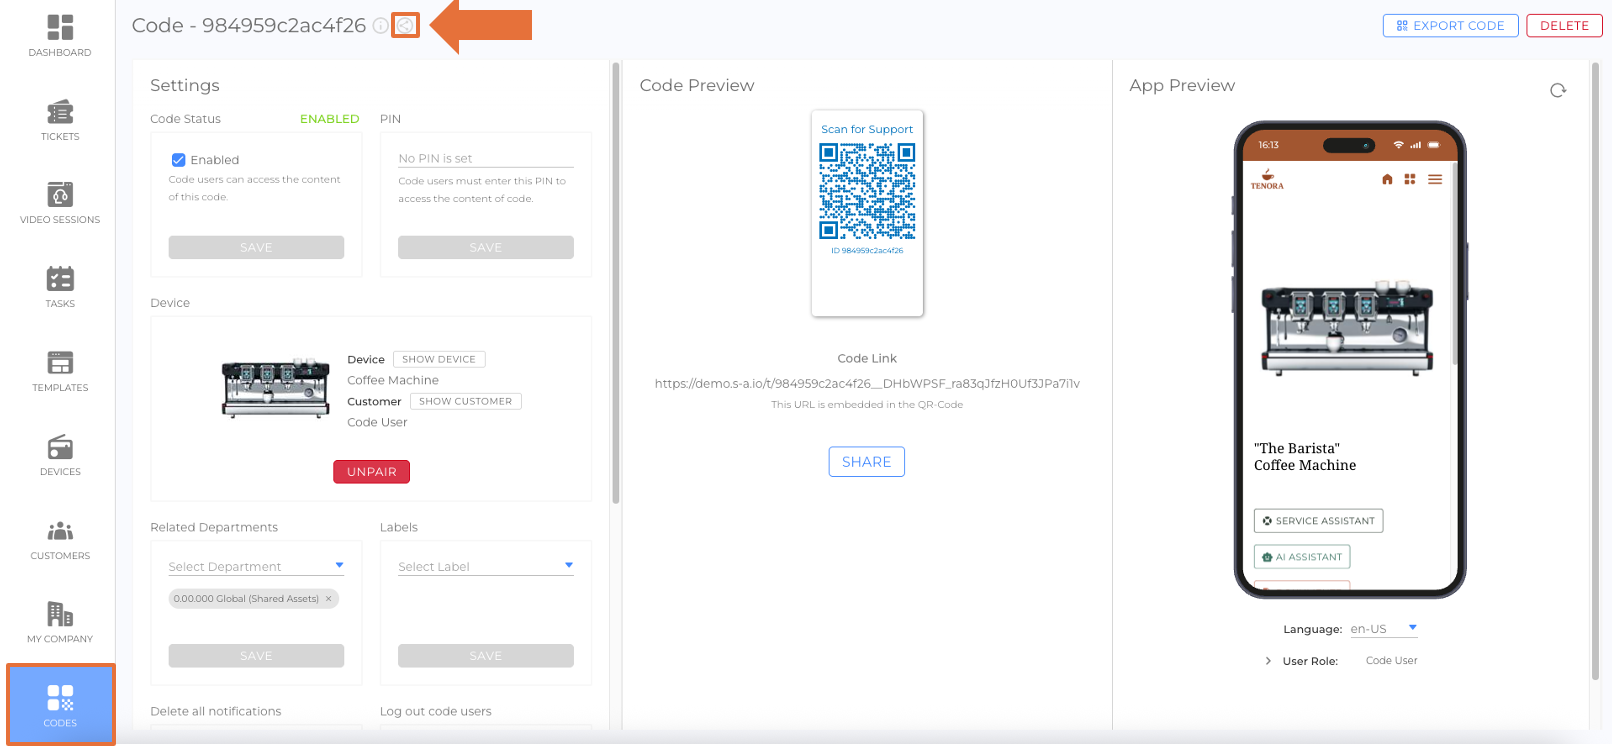This screenshot has width=1612, height=753.
Task: Click the info icon next to code ID
Action: [x=380, y=26]
